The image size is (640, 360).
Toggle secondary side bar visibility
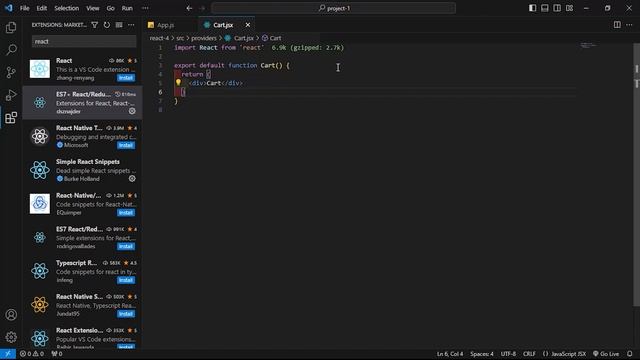click(557, 8)
